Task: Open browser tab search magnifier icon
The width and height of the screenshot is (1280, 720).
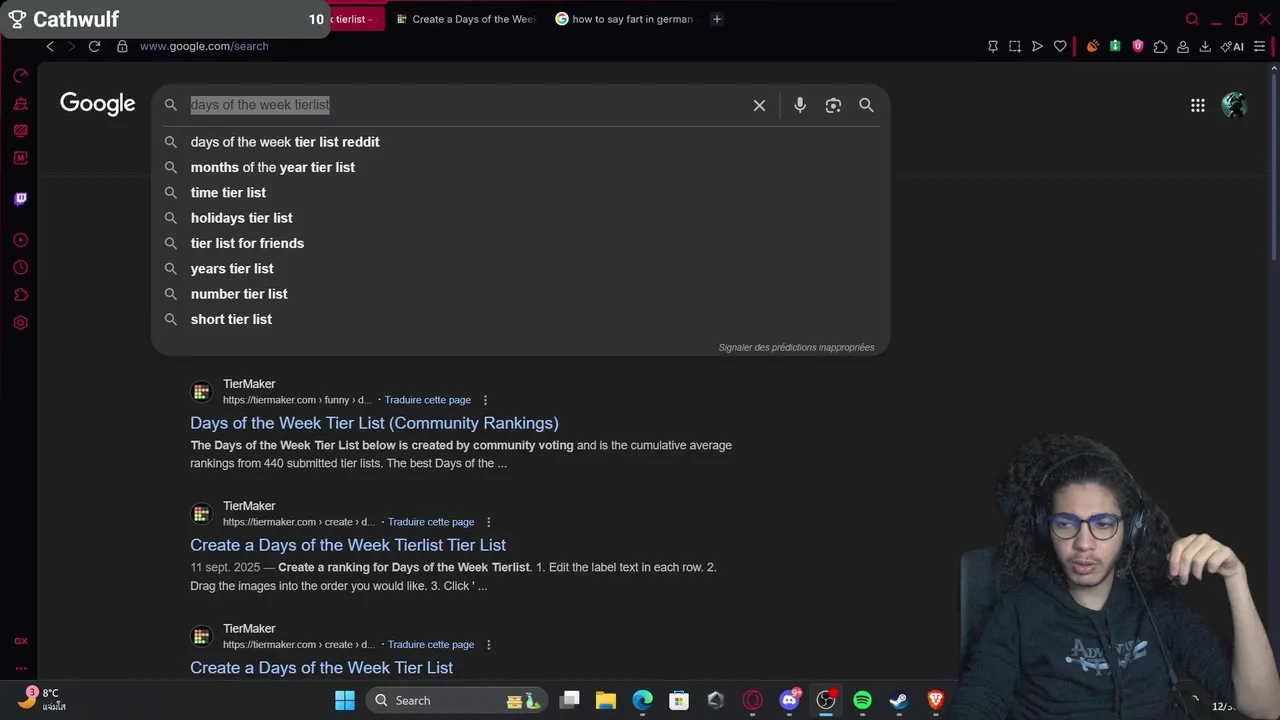Action: [1192, 19]
